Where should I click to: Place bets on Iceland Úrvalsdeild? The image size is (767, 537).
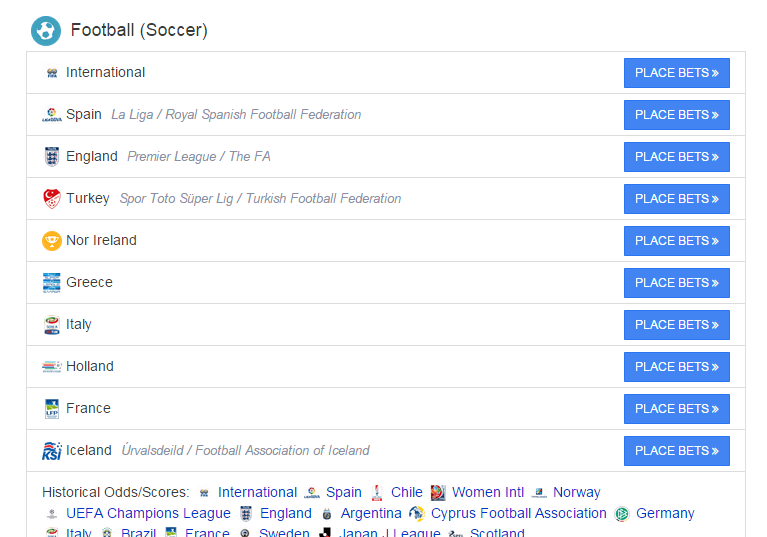click(x=677, y=451)
